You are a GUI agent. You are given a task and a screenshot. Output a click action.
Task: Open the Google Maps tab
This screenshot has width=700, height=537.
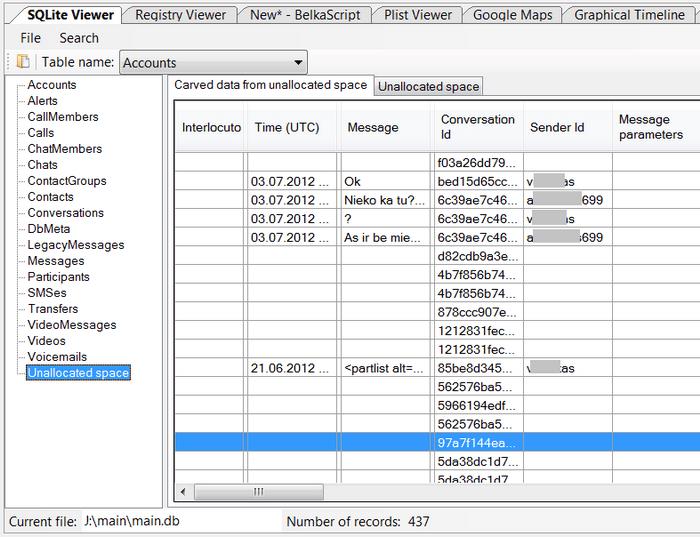[x=513, y=15]
